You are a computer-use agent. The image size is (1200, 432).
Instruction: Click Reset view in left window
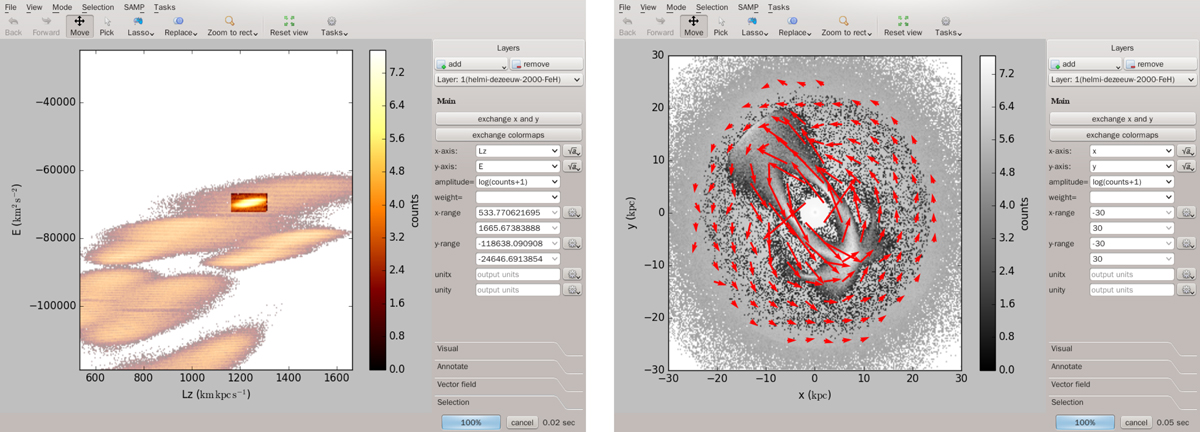[x=289, y=25]
